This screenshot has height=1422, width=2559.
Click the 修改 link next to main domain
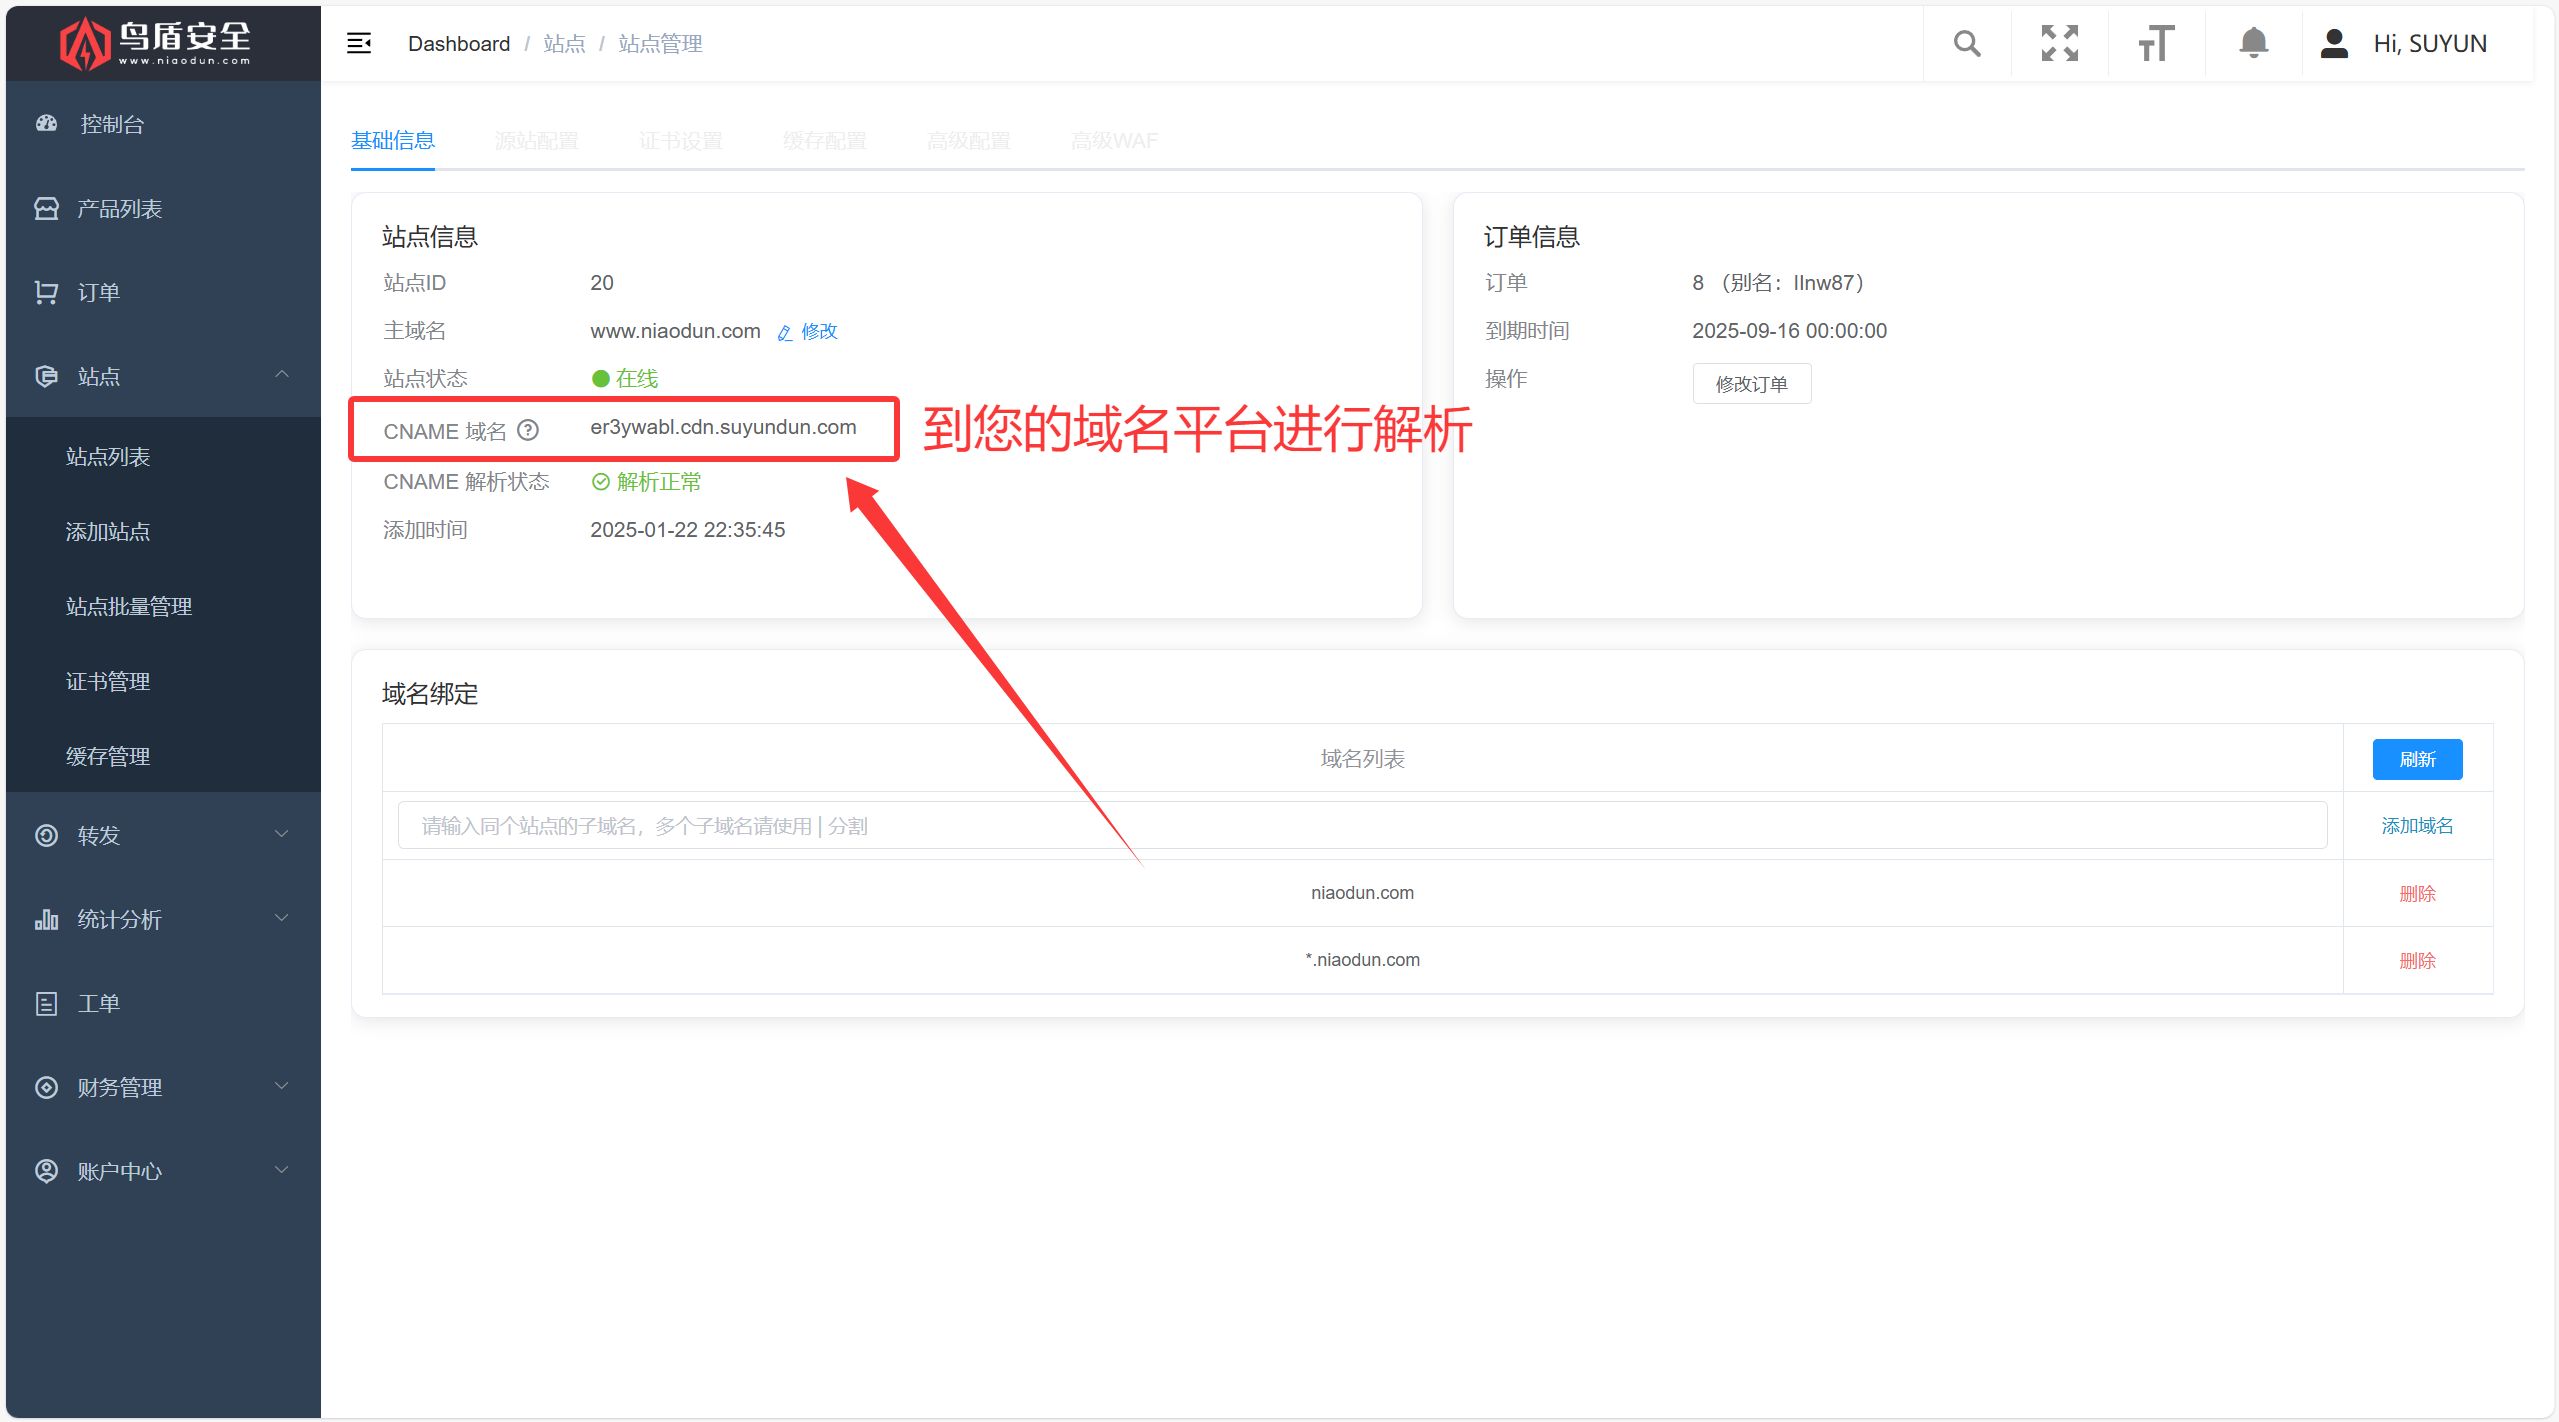click(x=819, y=331)
